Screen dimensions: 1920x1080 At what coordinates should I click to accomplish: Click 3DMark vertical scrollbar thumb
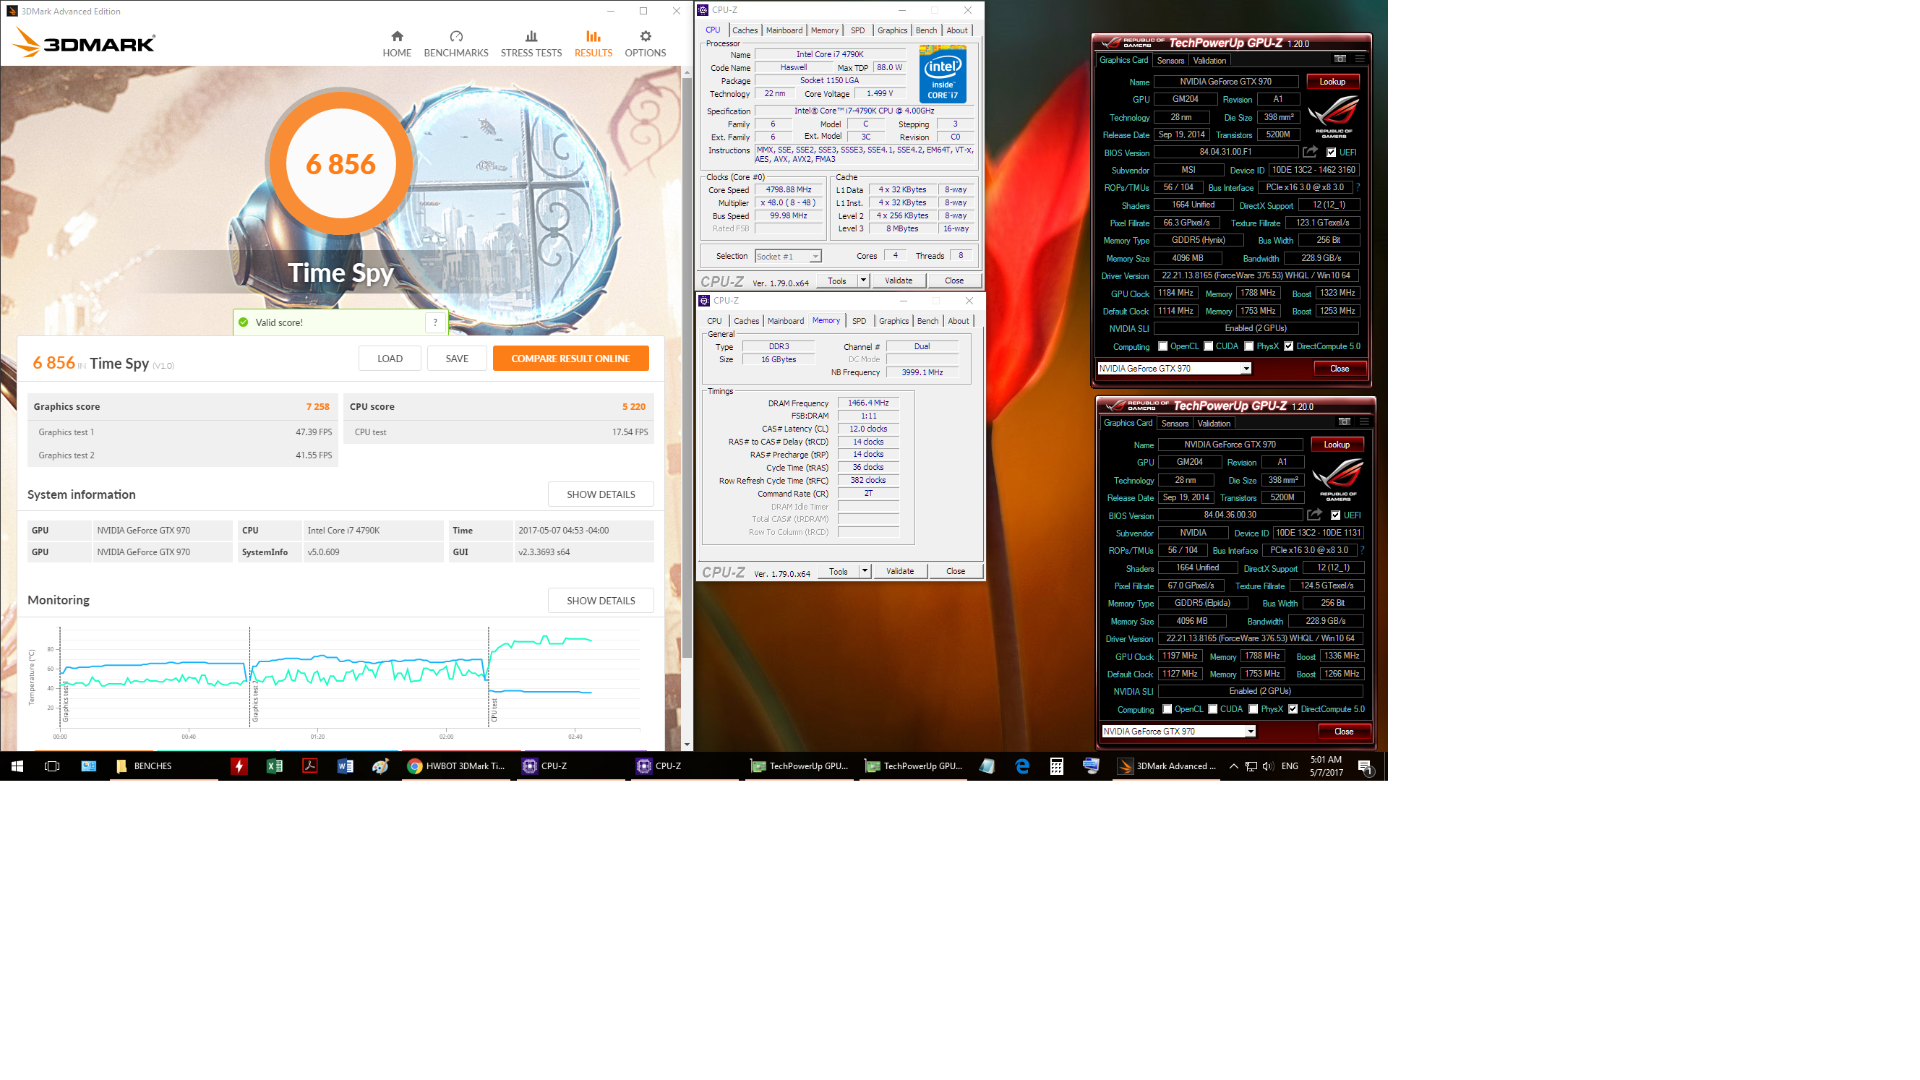686,368
